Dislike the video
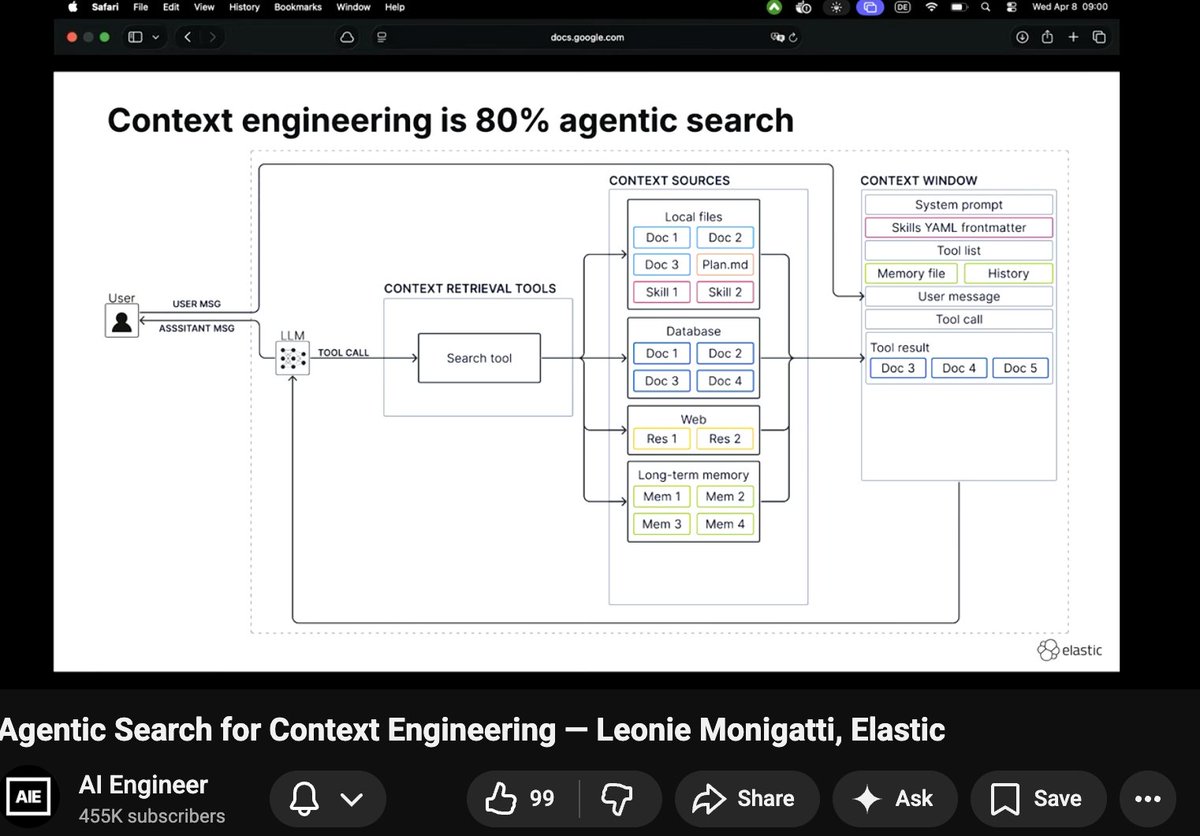Viewport: 1200px width, 836px height. click(x=615, y=798)
